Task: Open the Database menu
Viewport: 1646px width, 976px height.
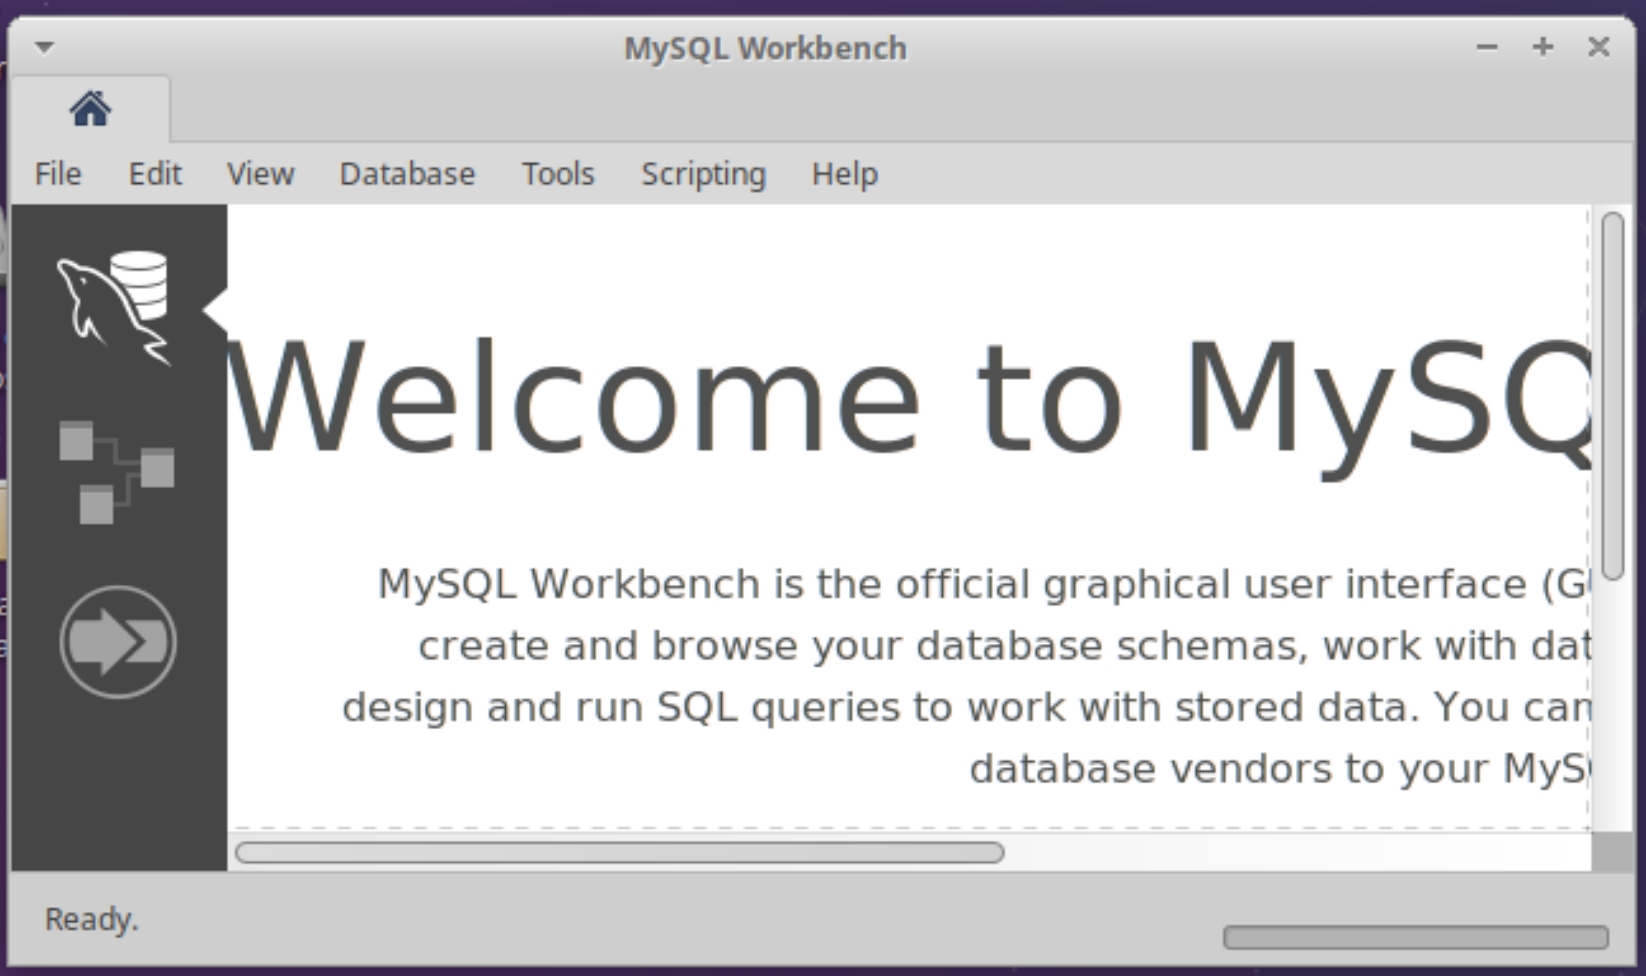Action: click(x=407, y=174)
